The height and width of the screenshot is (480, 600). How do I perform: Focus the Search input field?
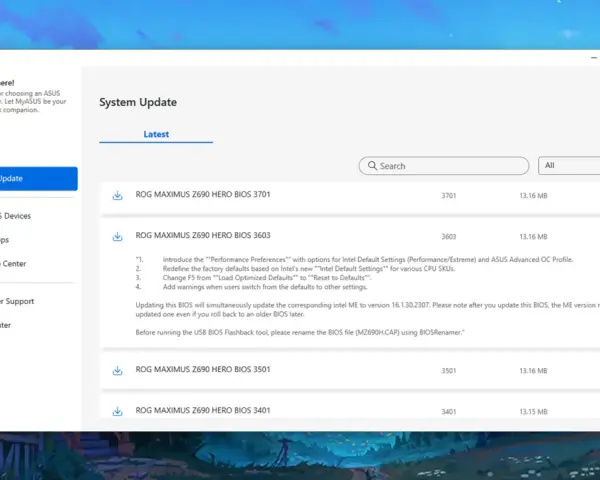click(444, 166)
